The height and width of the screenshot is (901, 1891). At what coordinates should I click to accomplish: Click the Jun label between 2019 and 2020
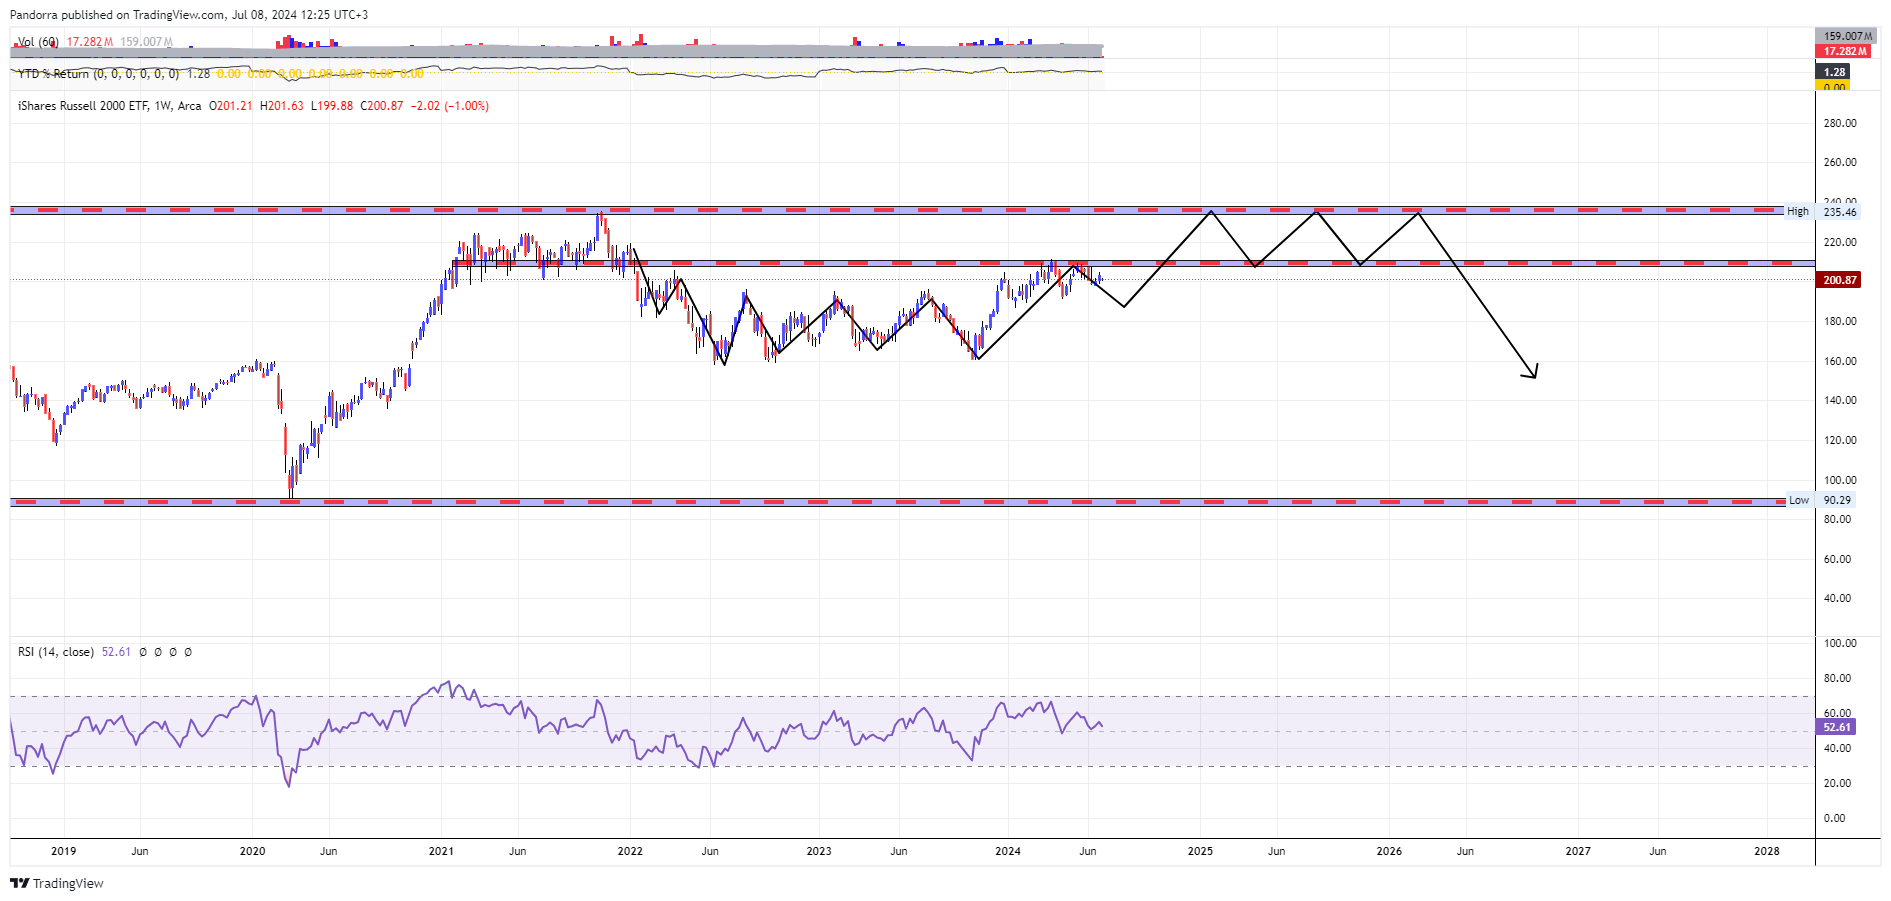140,851
